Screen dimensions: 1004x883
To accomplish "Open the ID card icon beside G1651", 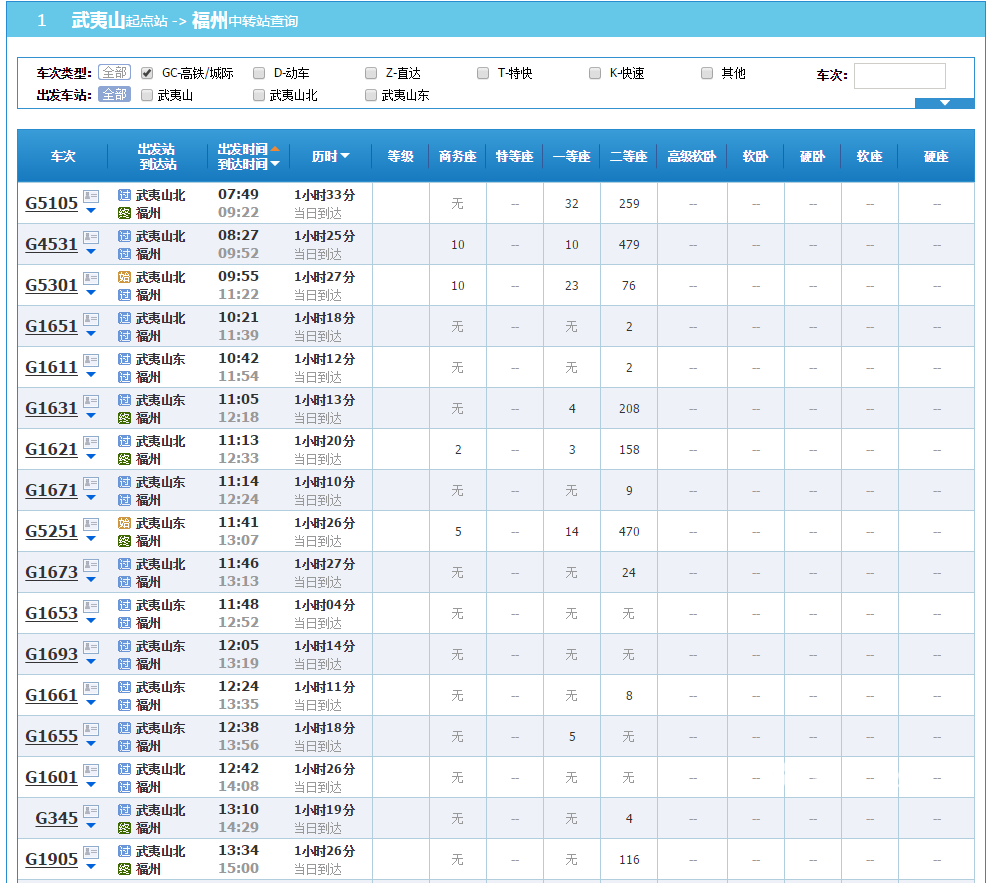I will pos(91,320).
